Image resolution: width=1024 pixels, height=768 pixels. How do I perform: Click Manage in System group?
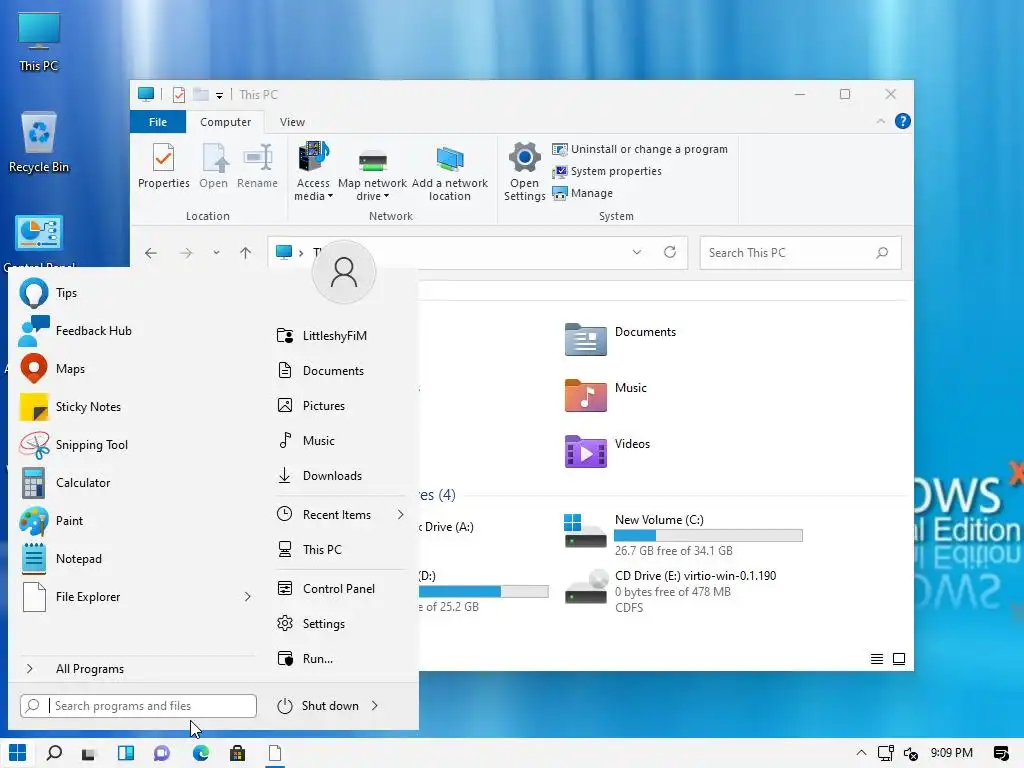click(x=583, y=193)
